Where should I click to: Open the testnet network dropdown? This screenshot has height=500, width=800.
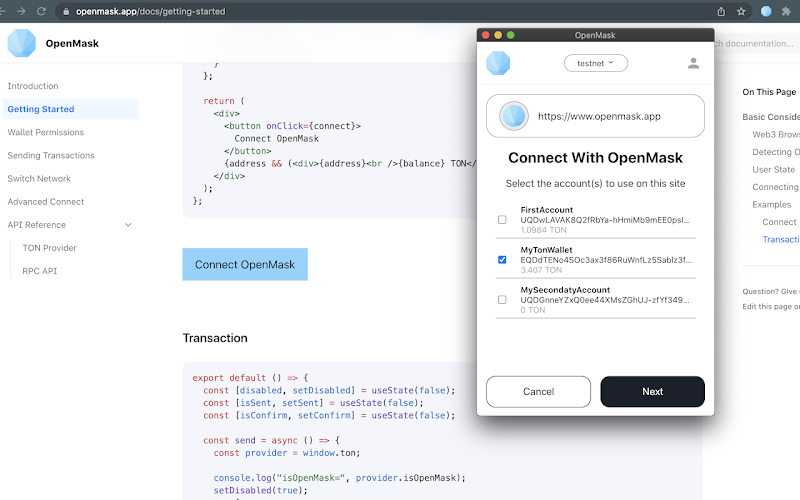click(x=595, y=63)
